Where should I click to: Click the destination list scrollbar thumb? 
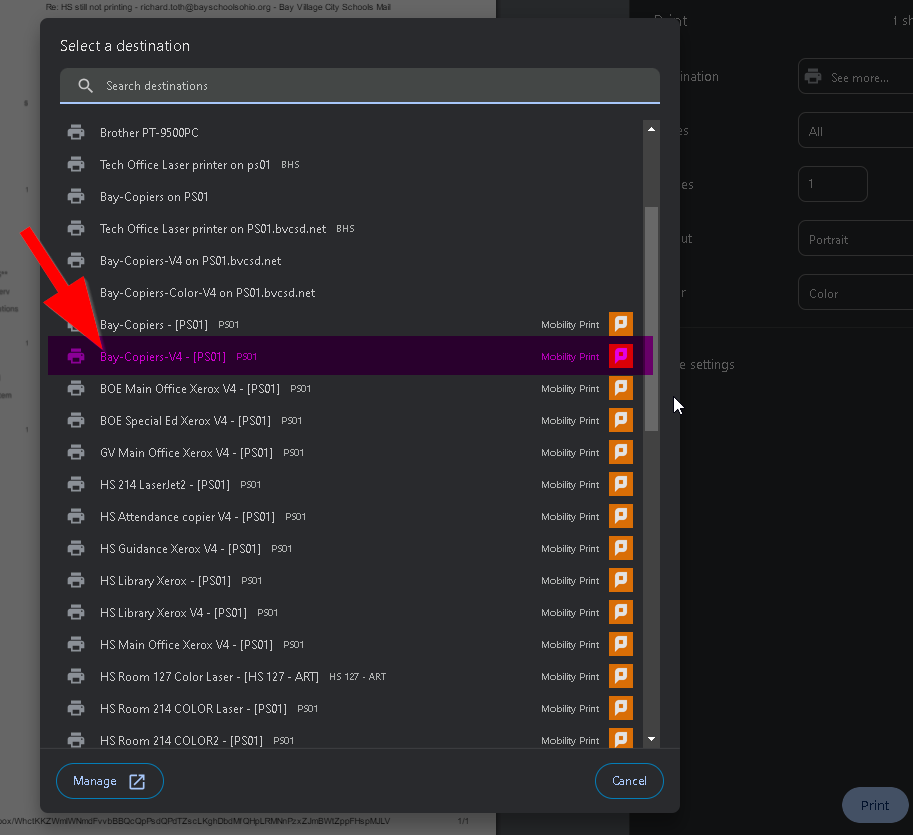[x=651, y=319]
